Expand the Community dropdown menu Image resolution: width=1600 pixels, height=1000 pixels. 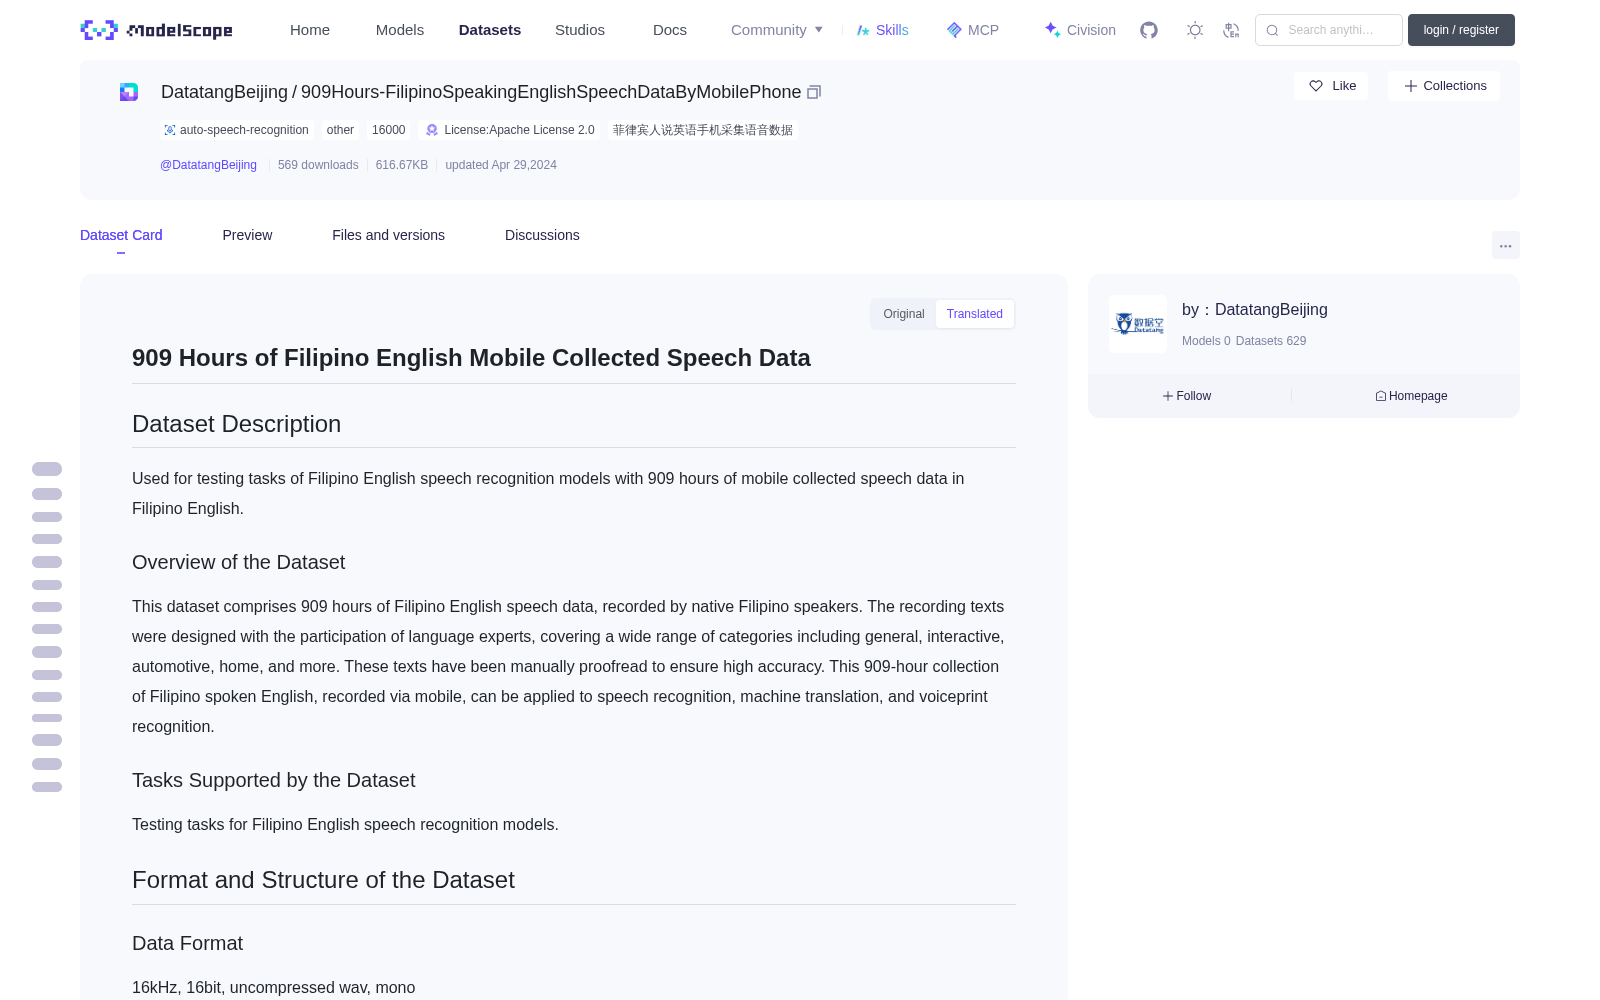777,30
